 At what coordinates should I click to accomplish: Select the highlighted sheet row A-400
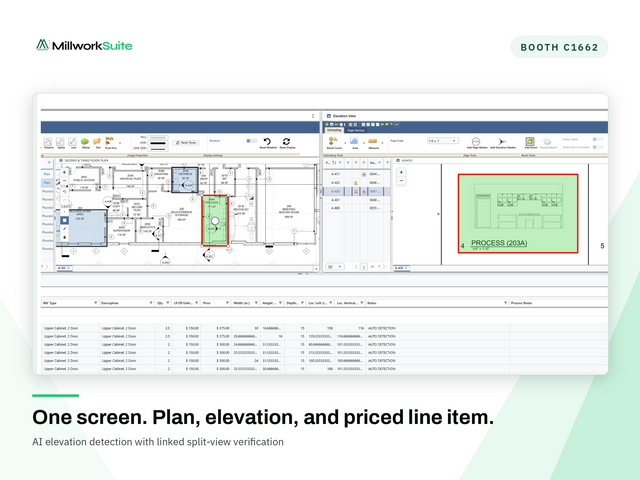tap(357, 191)
